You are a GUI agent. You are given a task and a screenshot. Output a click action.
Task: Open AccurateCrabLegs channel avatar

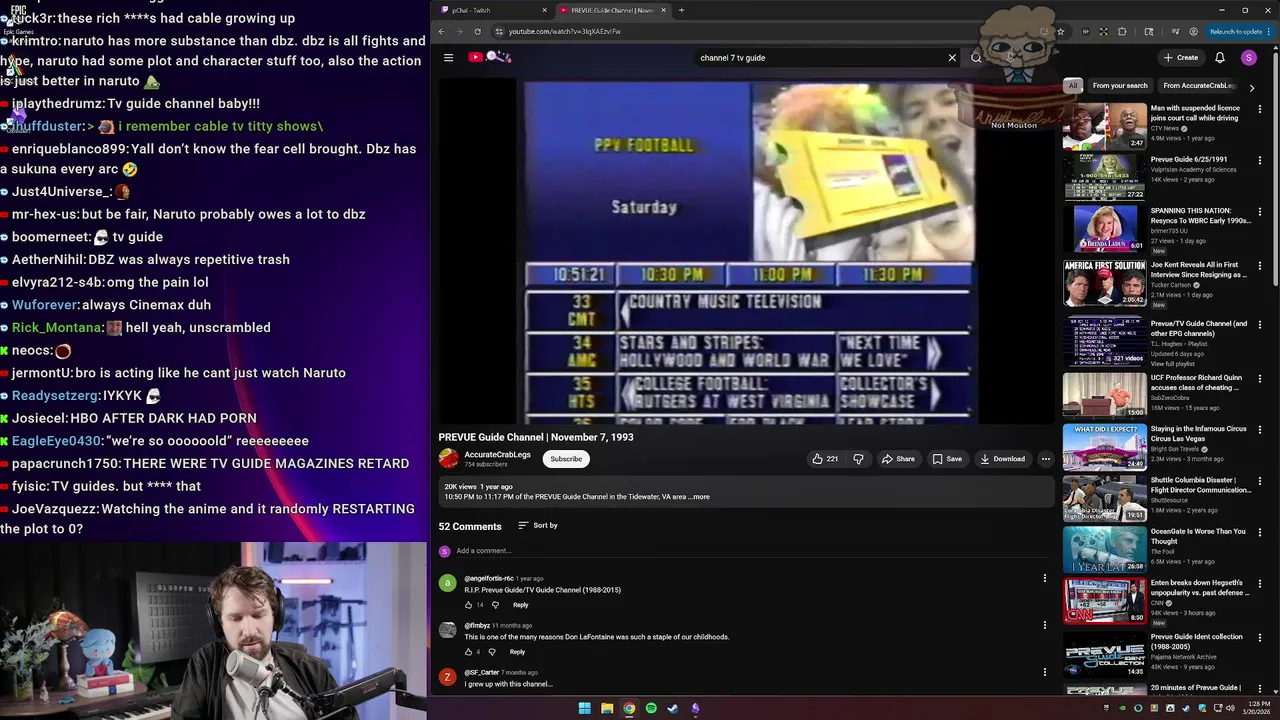coord(448,458)
